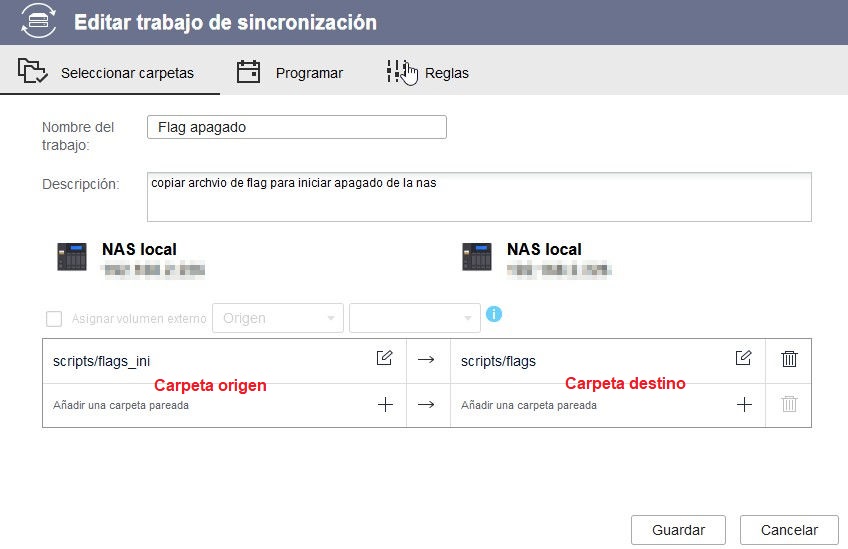Open the Reglas tab
848x549 pixels.
coord(428,72)
